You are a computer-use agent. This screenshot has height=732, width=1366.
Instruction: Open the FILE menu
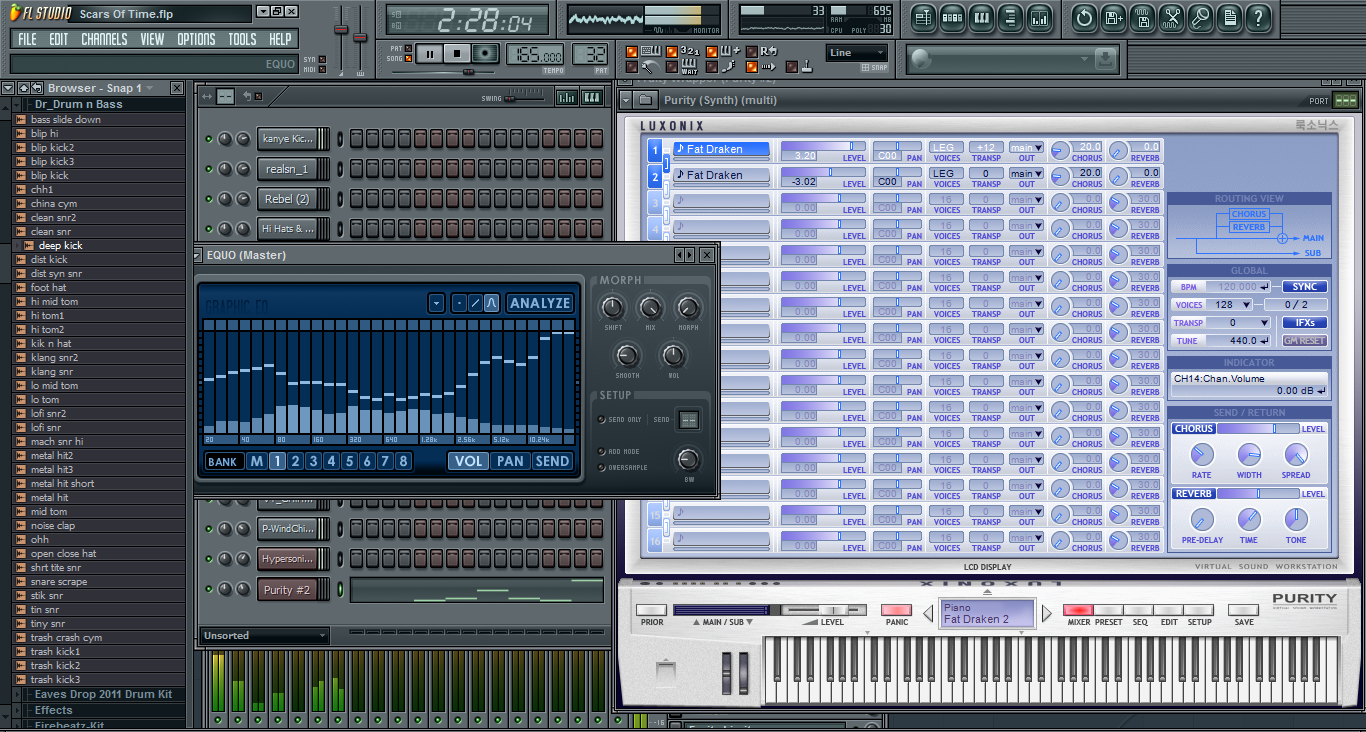click(x=27, y=39)
